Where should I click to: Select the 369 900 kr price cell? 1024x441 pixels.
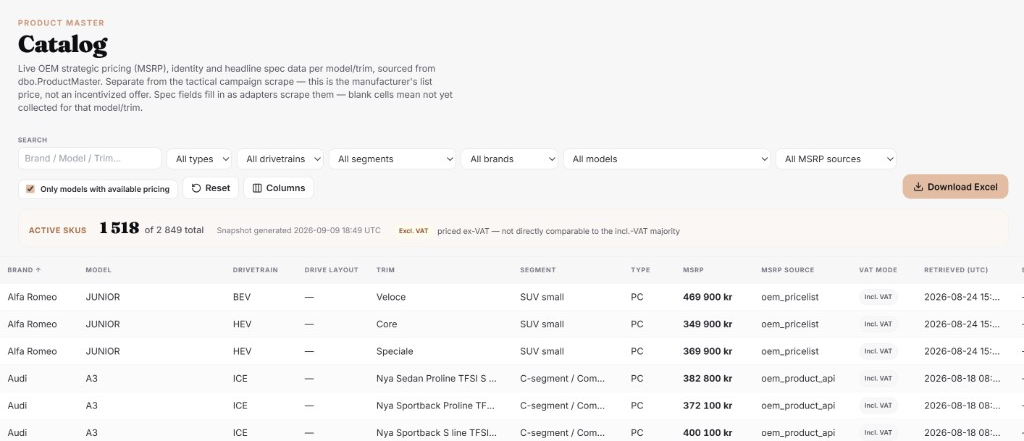(707, 351)
